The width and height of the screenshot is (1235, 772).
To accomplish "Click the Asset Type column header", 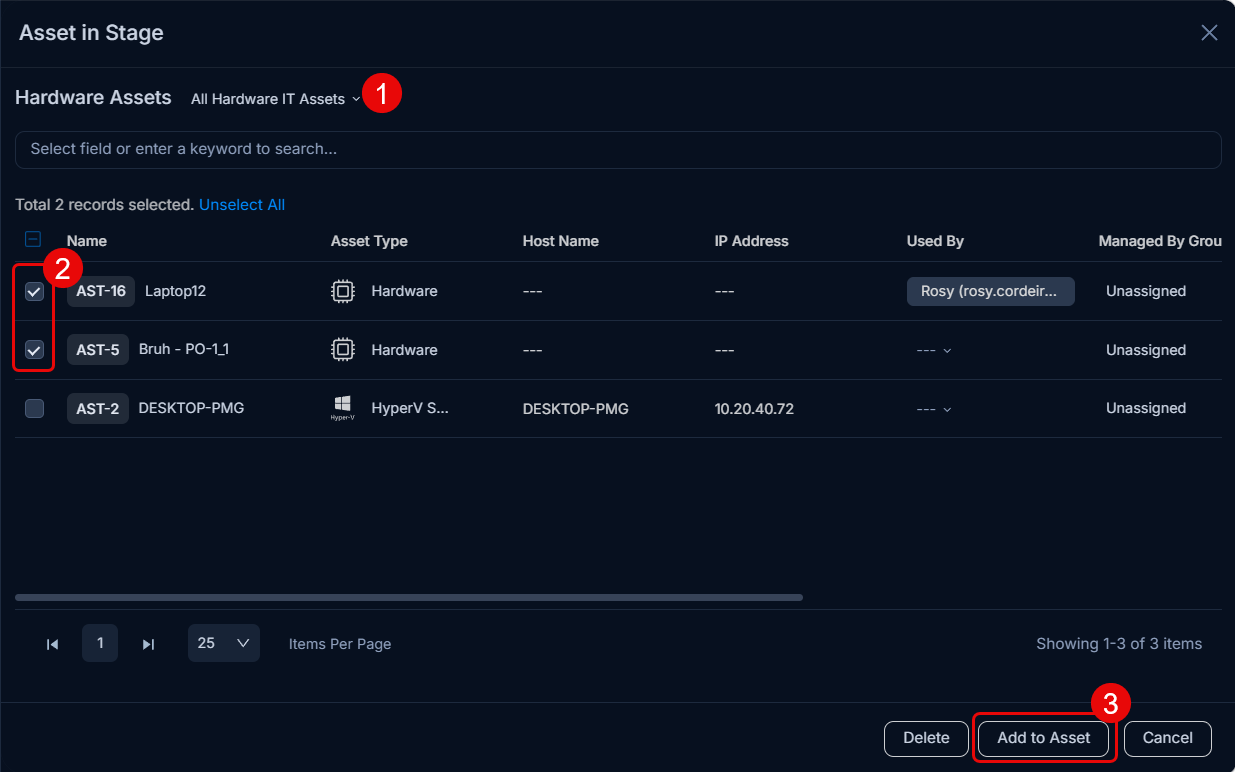I will 369,241.
